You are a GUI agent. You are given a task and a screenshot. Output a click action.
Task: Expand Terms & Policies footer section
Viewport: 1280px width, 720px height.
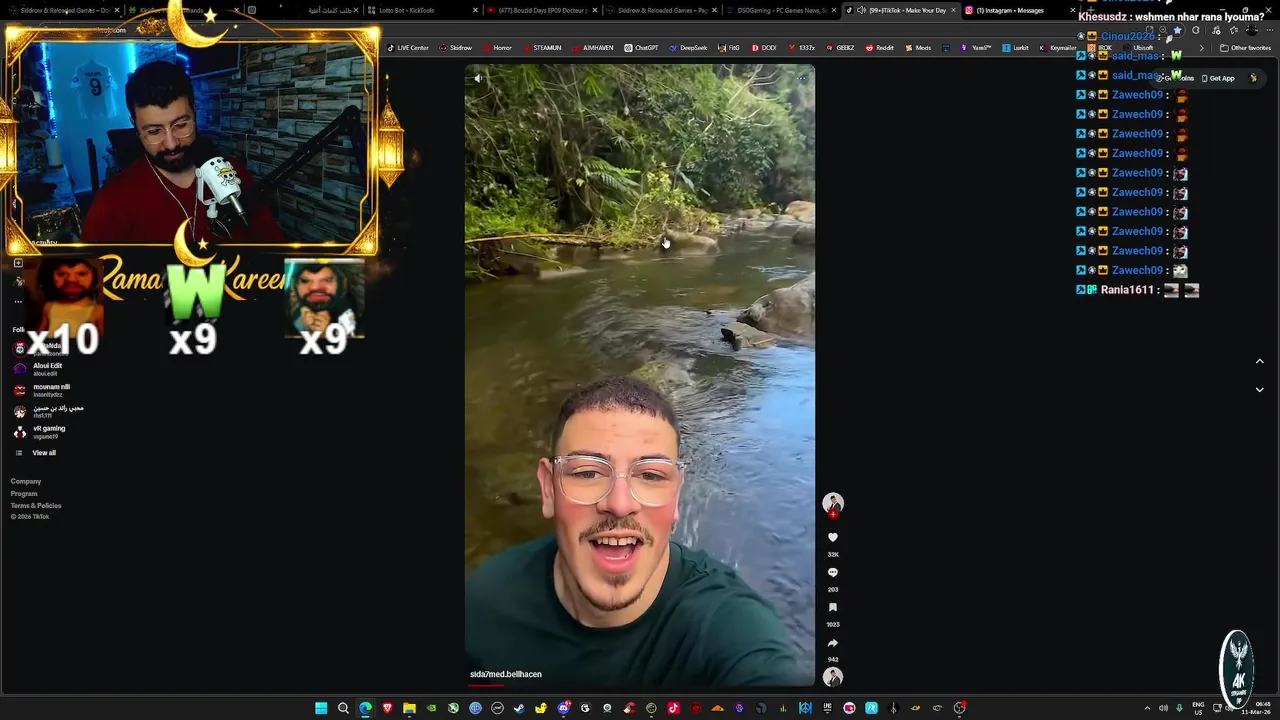click(x=36, y=505)
